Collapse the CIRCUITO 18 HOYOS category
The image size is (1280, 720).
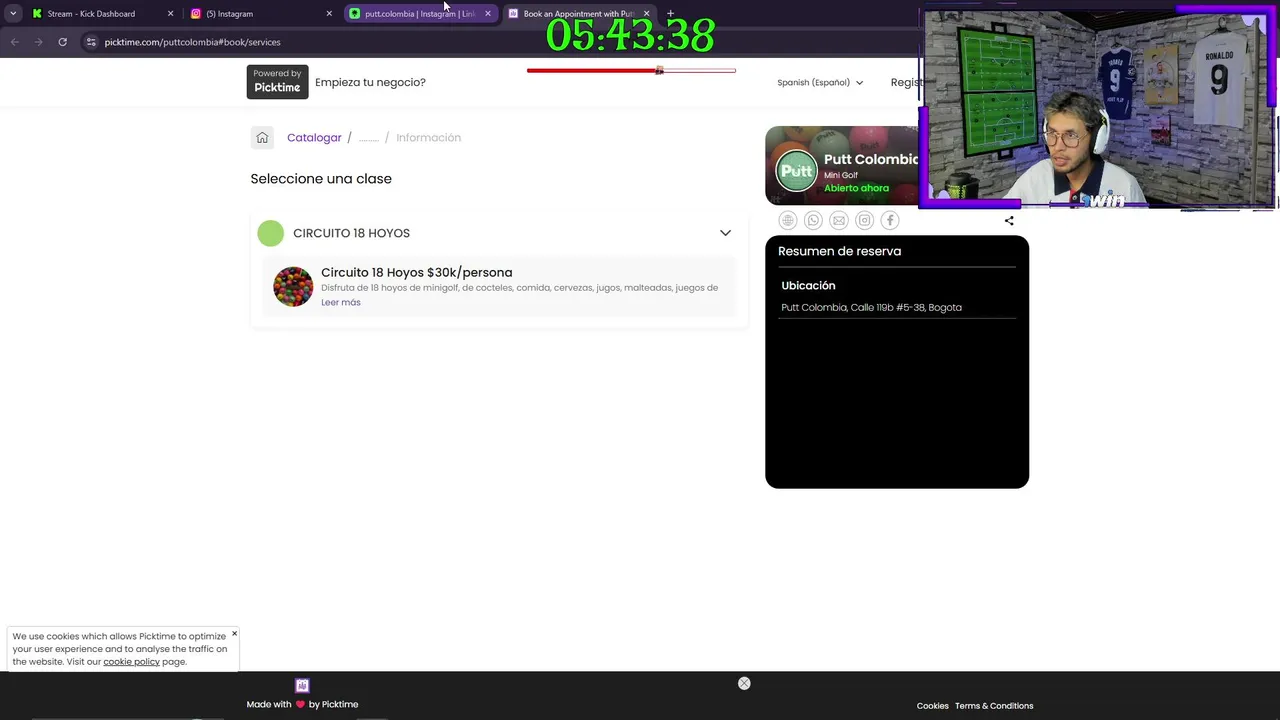725,233
